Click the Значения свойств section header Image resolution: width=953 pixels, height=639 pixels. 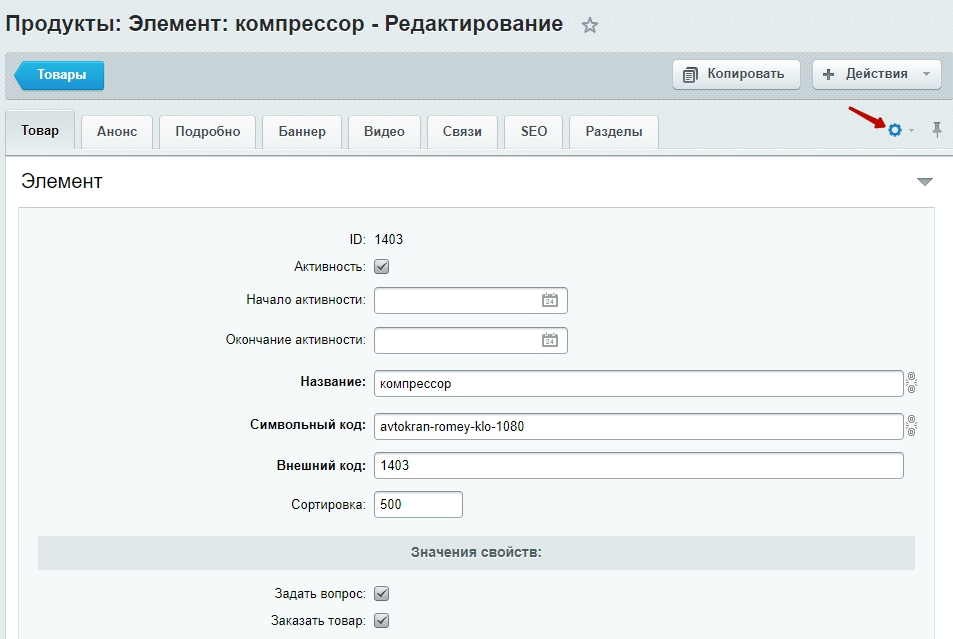[x=476, y=553]
